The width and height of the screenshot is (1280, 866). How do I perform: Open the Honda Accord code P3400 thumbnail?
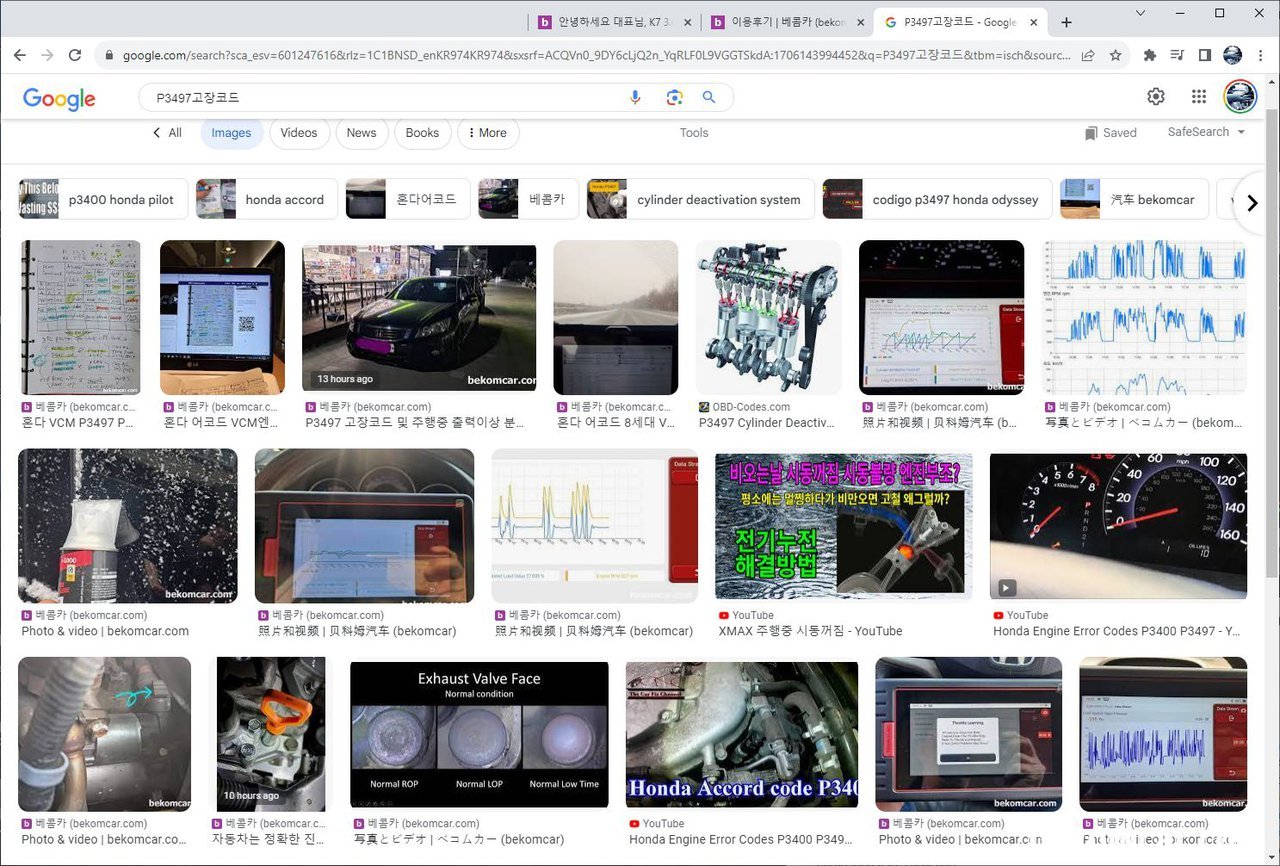[x=742, y=734]
